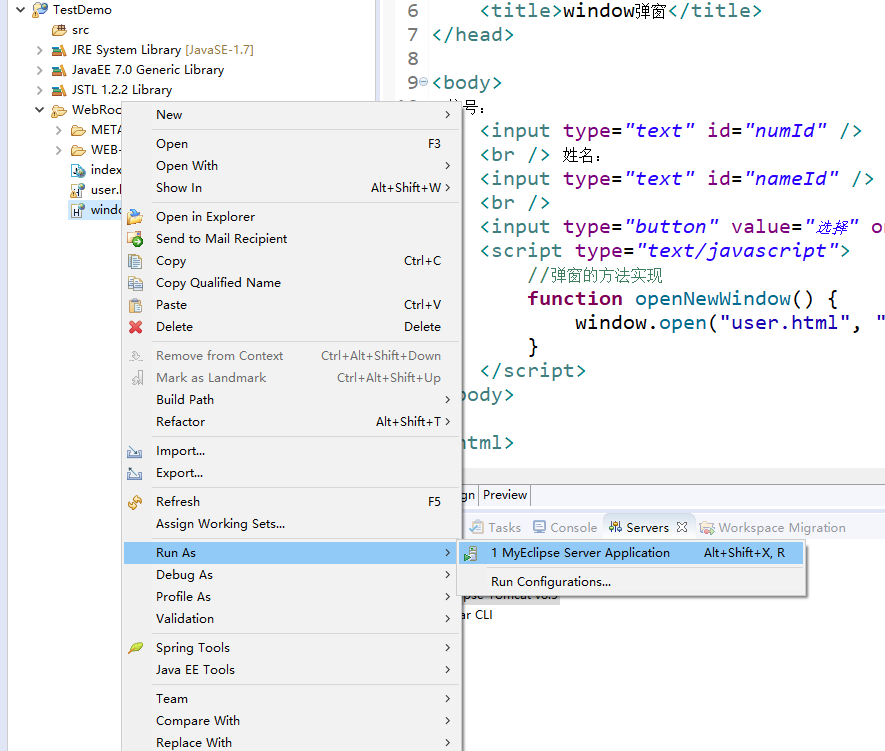Open the Java EE Tools submenu
The image size is (885, 751).
tap(291, 670)
